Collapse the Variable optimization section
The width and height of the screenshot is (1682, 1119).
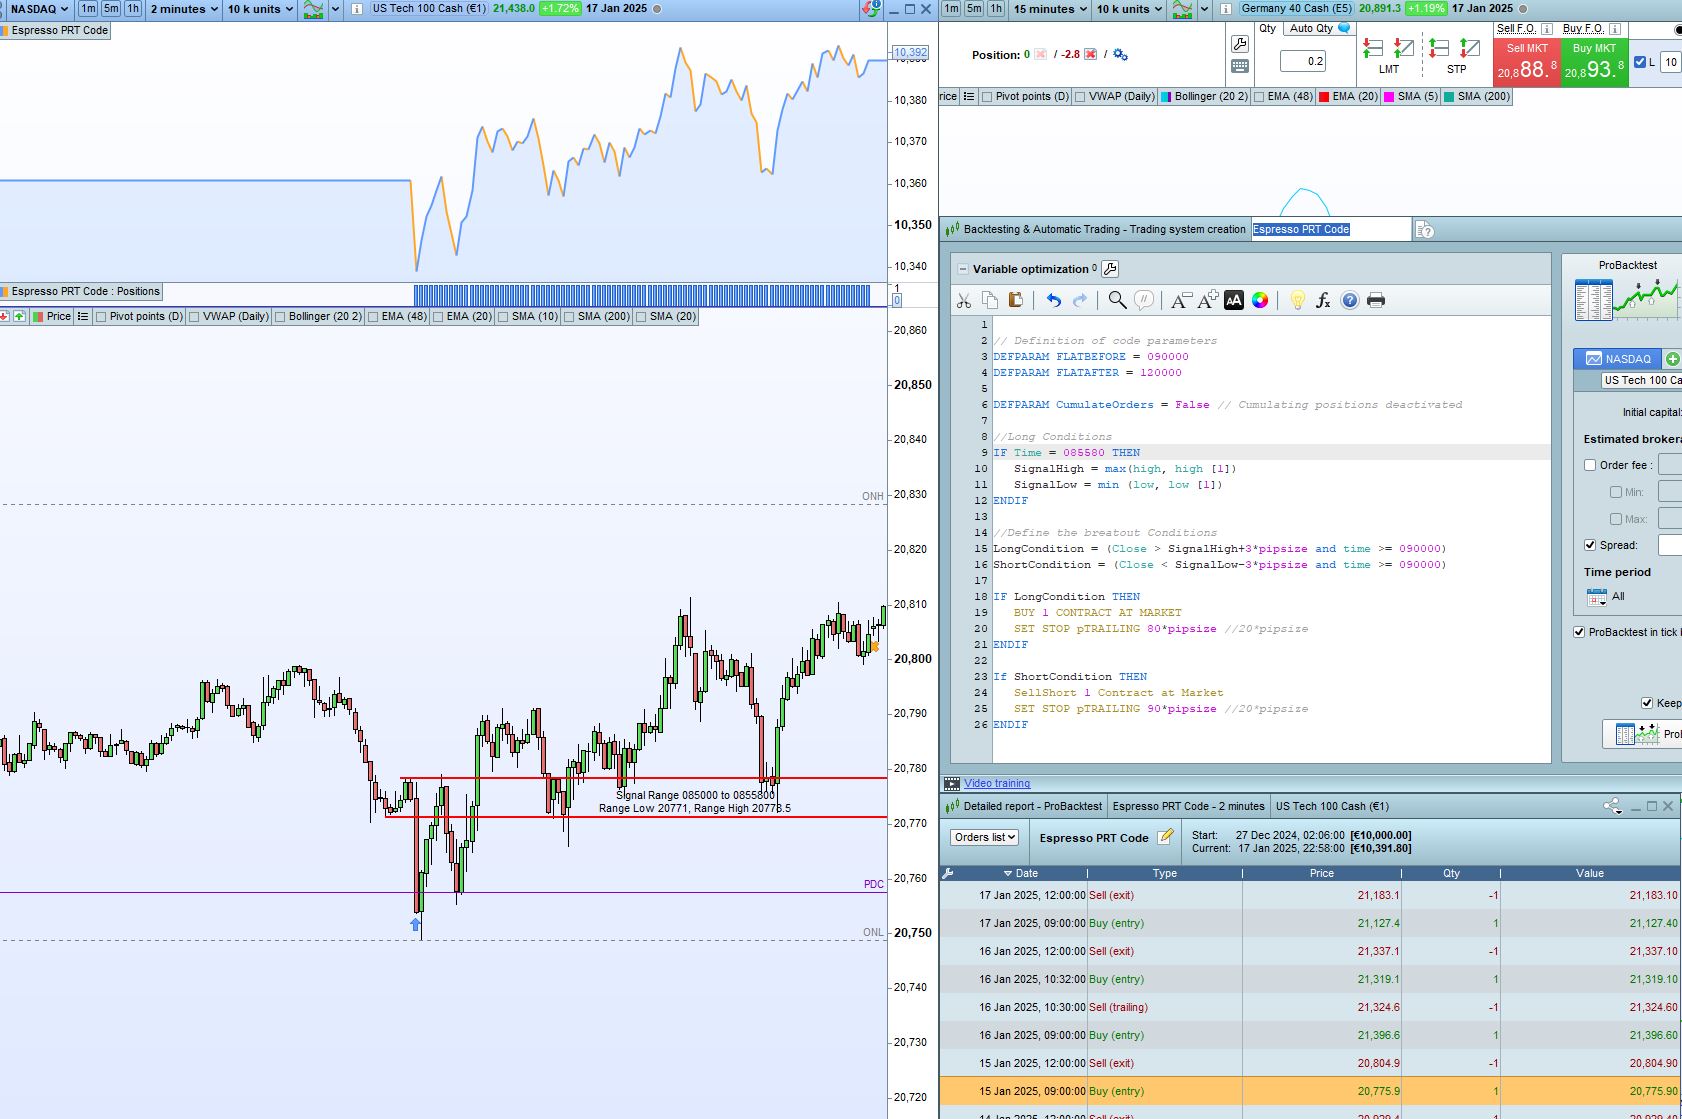(x=962, y=269)
